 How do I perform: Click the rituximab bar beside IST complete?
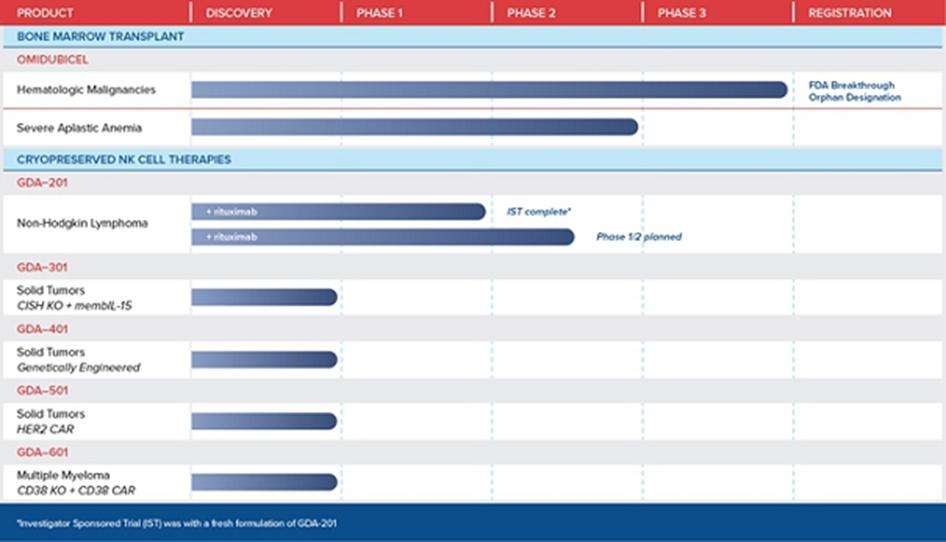point(338,211)
